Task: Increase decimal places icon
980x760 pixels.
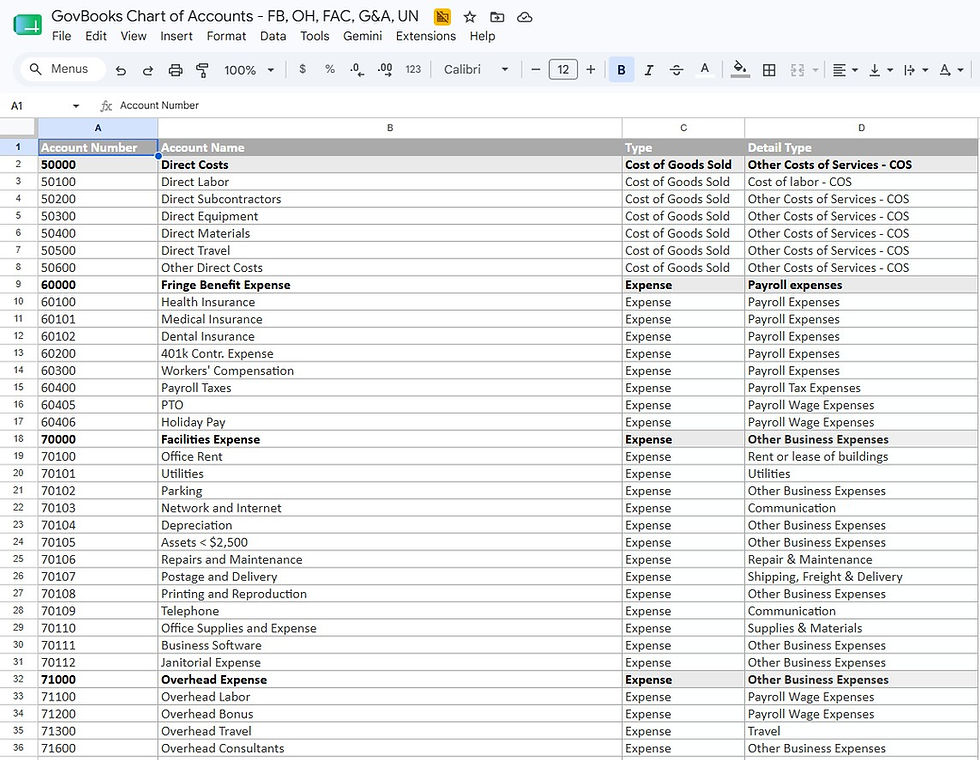Action: (x=385, y=70)
